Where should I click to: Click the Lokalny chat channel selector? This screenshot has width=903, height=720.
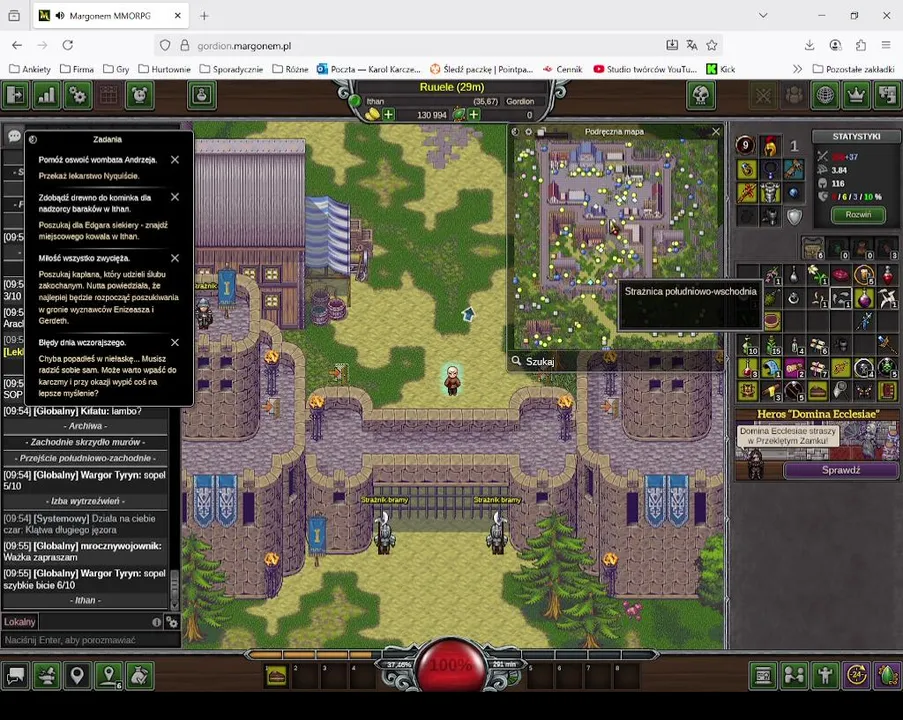[20, 622]
